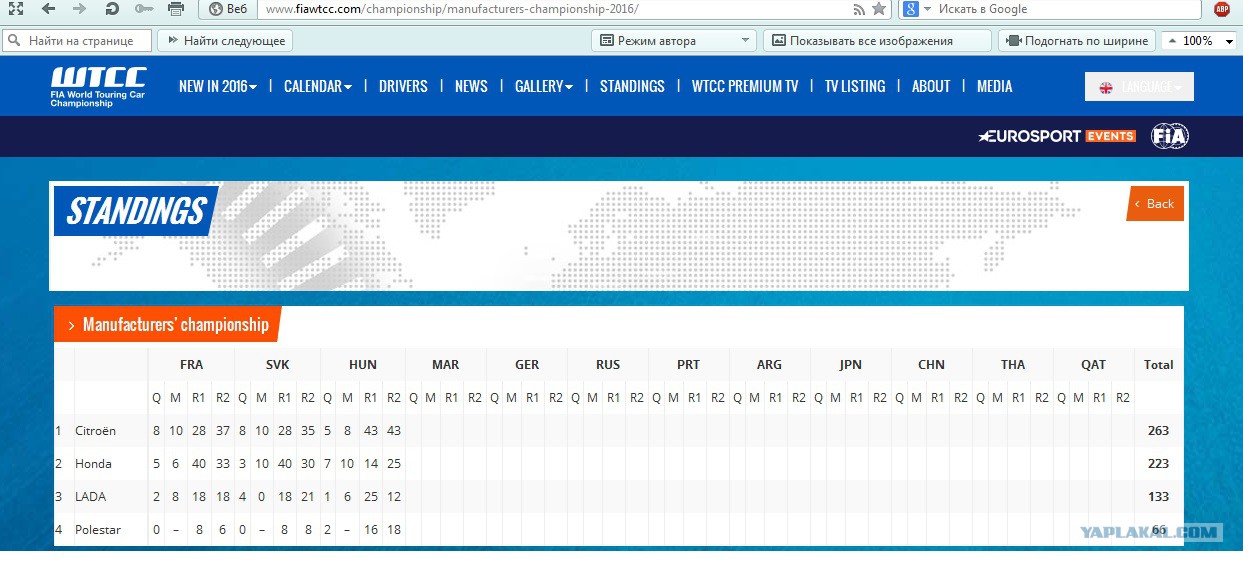Click Найти следующее button
This screenshot has height=562, width=1243.
pyautogui.click(x=225, y=41)
